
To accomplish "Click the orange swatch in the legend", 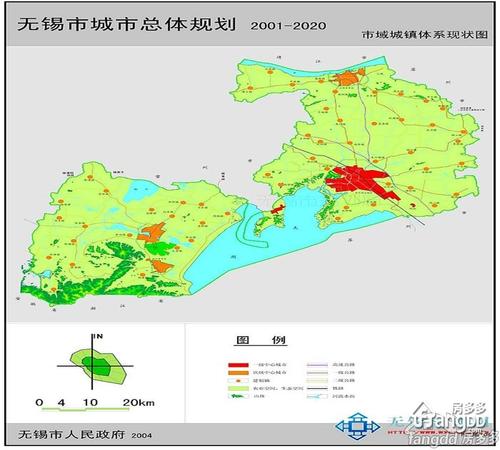I will coord(238,373).
